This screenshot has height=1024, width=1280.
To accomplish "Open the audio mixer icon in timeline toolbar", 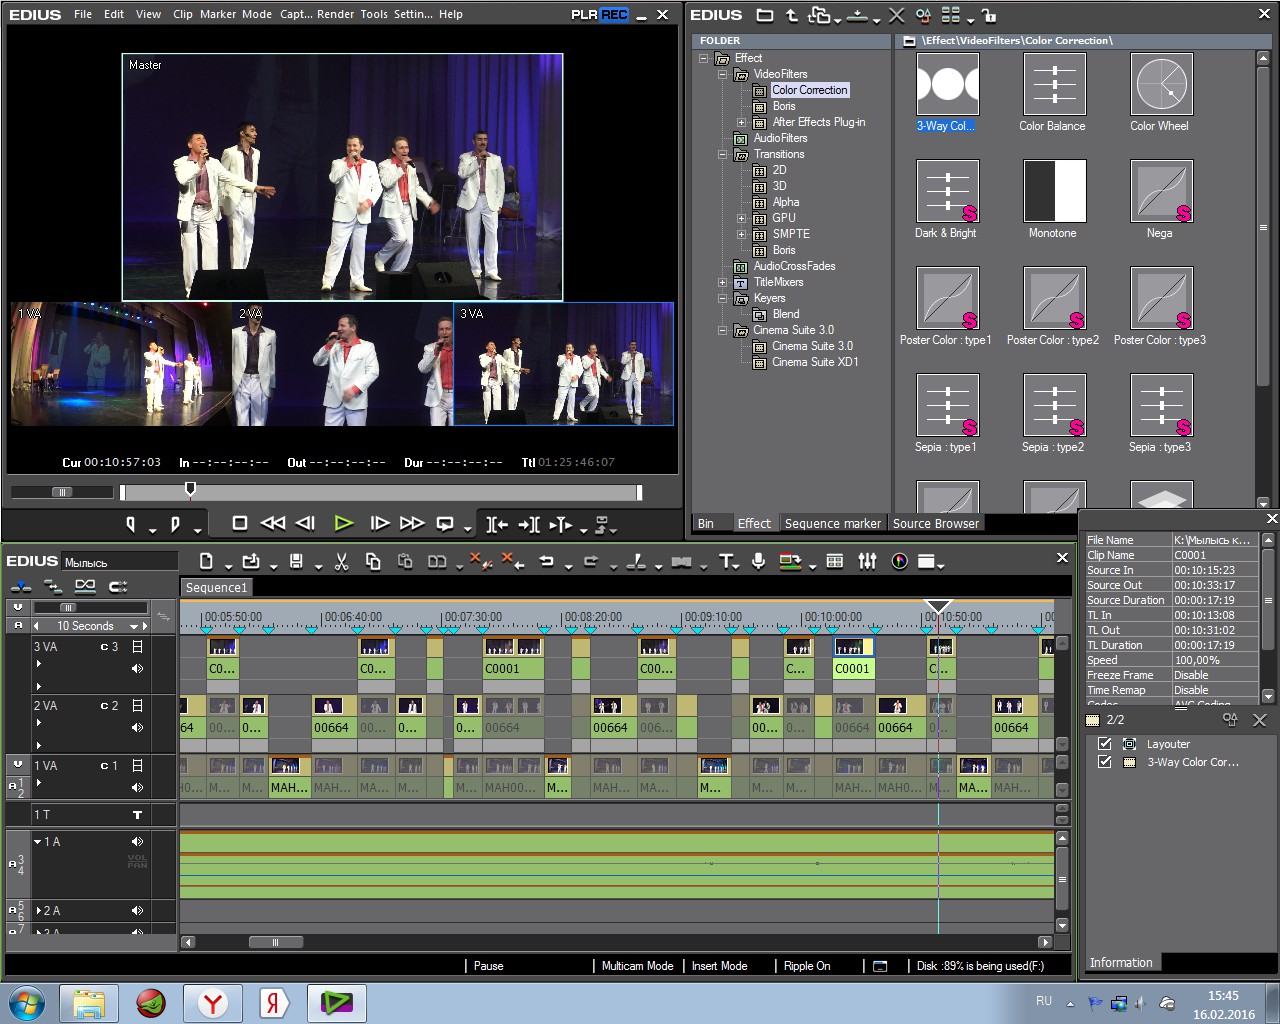I will tap(867, 561).
